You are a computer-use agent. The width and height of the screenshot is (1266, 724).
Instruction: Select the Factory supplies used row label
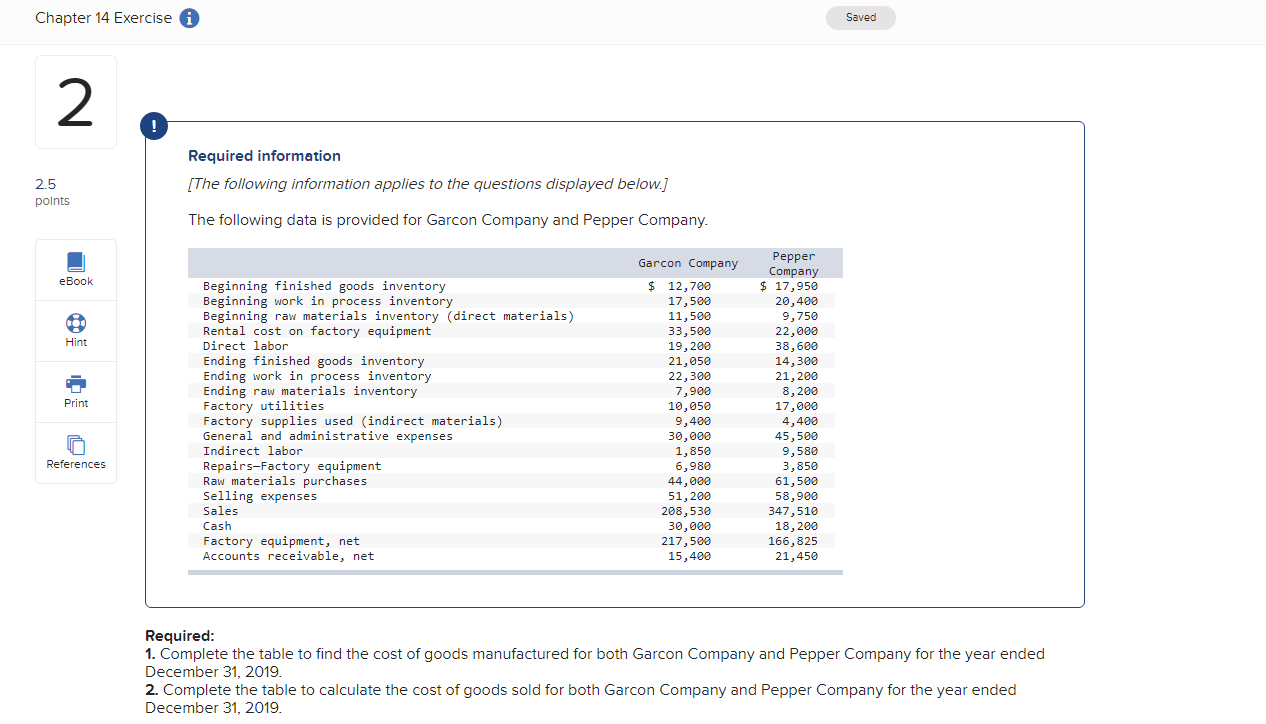[x=352, y=421]
